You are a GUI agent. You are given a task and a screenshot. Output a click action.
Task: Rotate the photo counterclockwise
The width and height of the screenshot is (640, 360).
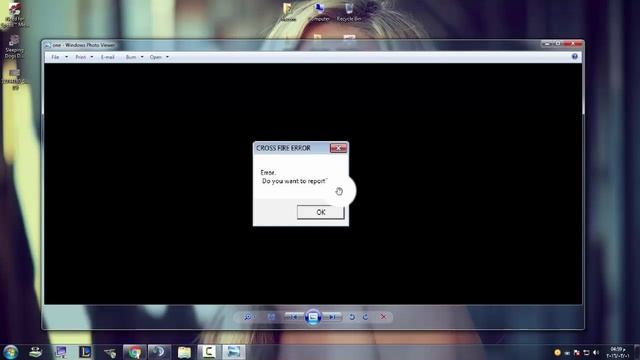[x=351, y=317]
